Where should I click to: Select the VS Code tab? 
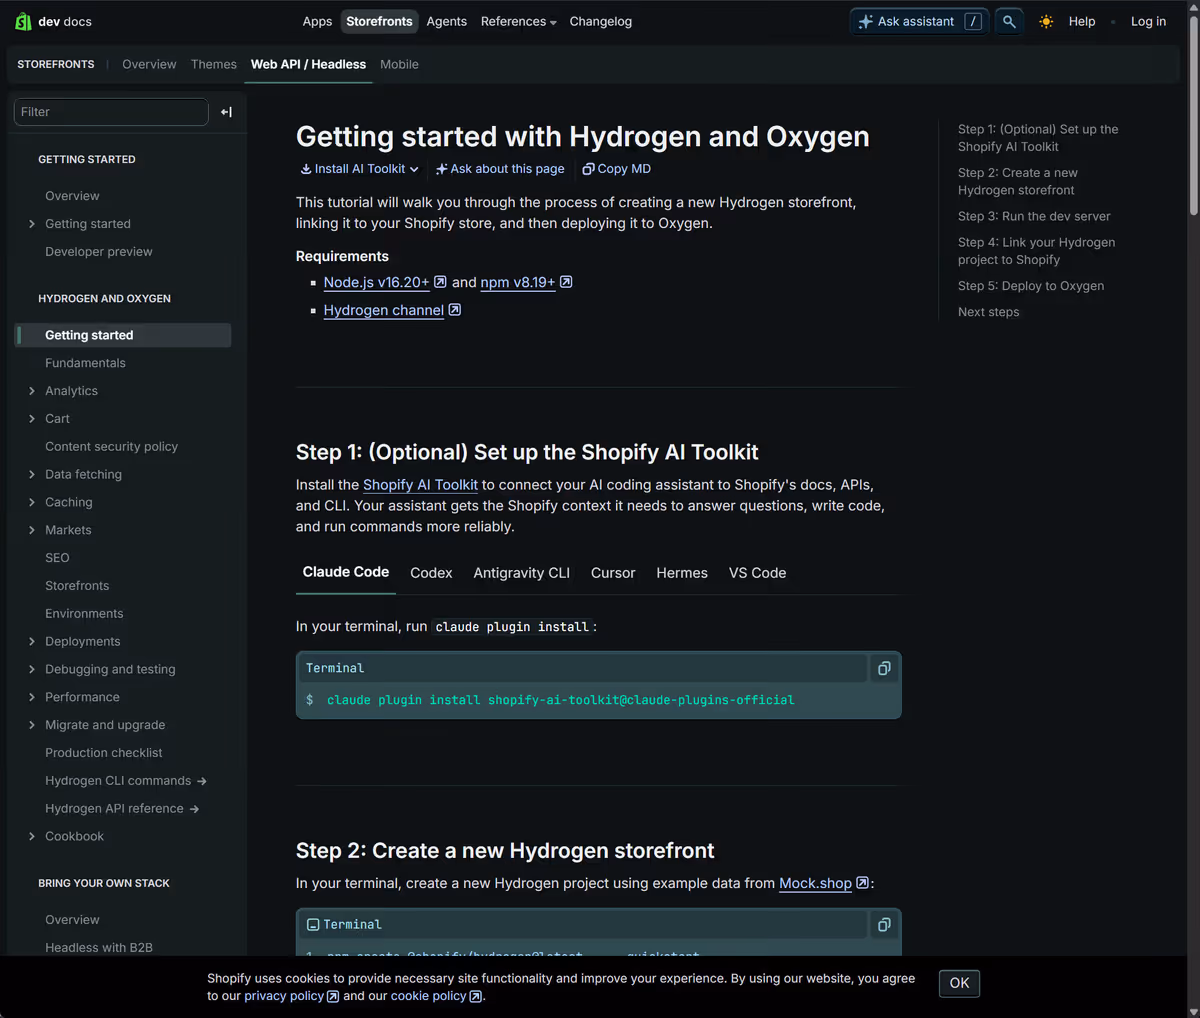(x=757, y=573)
